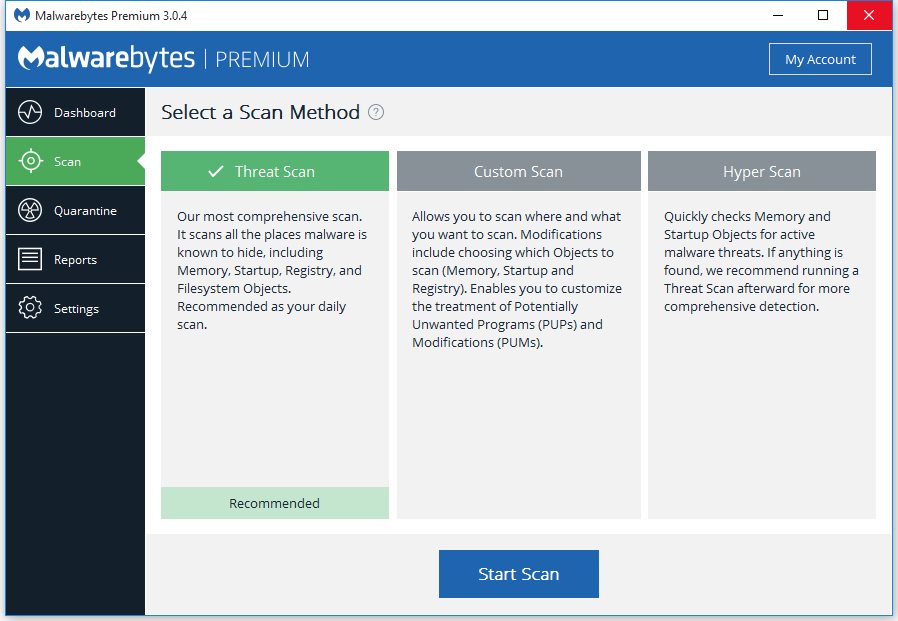Select the Scan sidebar item
This screenshot has height=621, width=898.
(75, 161)
